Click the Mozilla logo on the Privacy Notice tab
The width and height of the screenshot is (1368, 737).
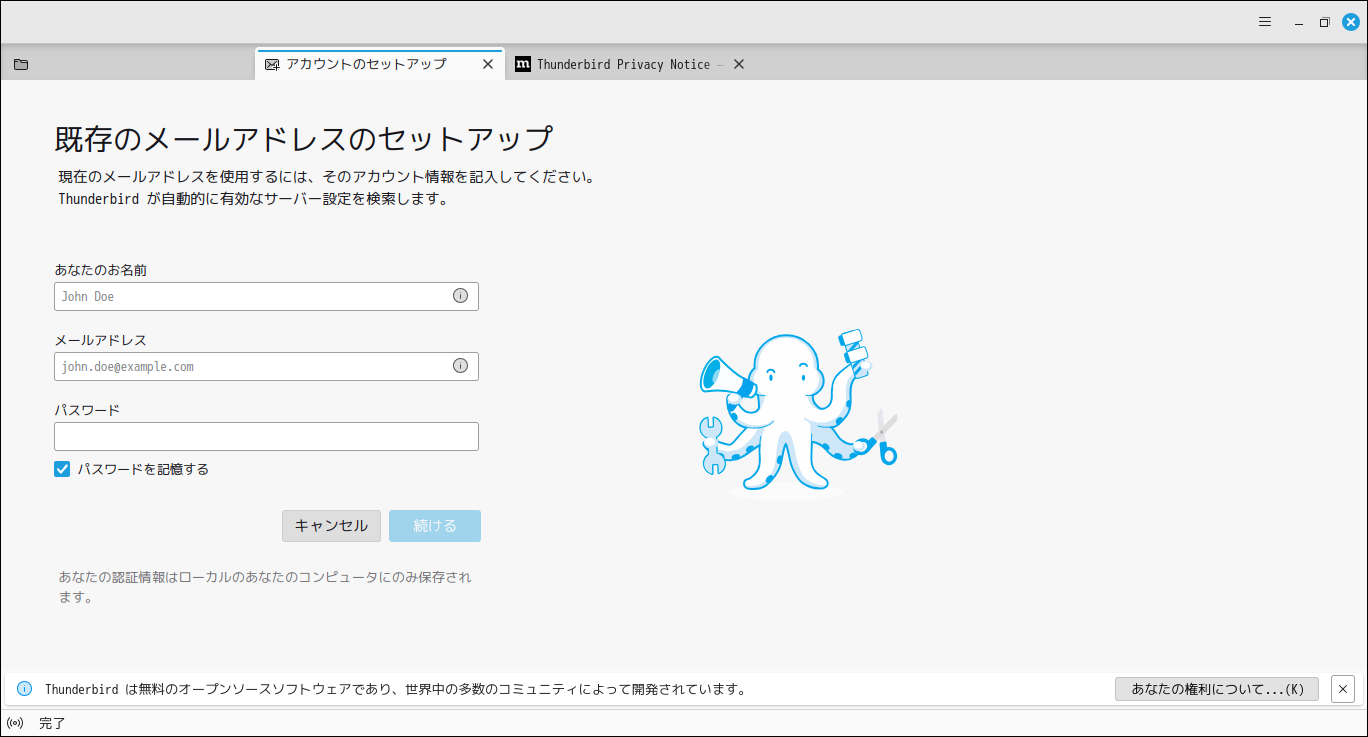click(523, 64)
